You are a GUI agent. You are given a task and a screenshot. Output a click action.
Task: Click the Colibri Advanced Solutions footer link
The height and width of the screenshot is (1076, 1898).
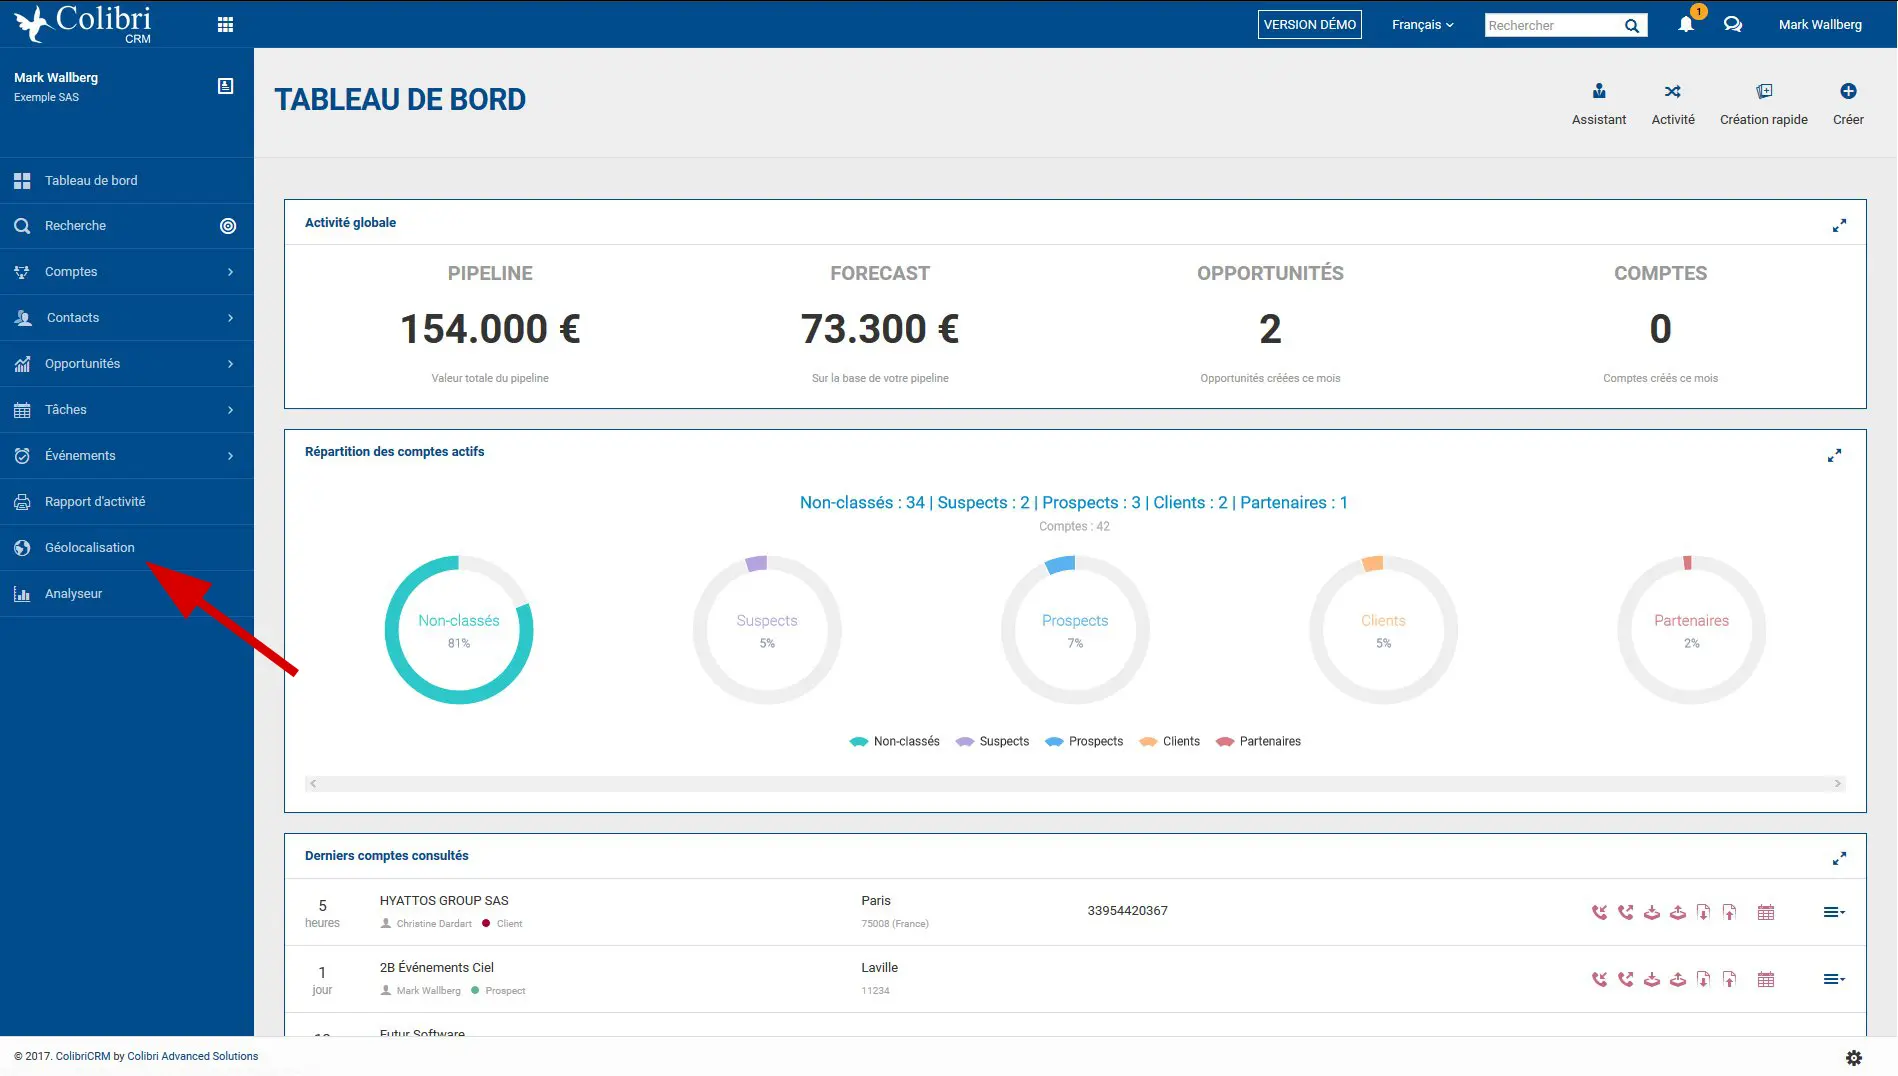click(193, 1057)
